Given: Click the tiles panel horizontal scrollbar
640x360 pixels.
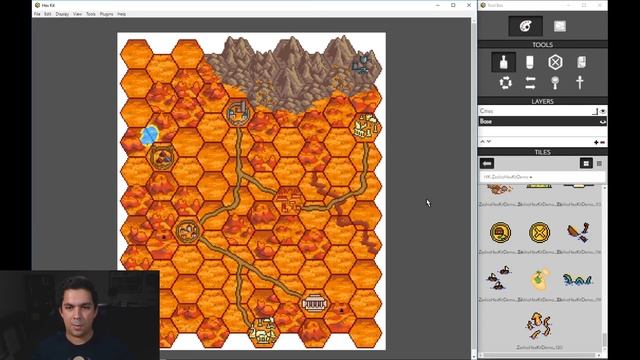Looking at the screenshot, I should point(540,355).
